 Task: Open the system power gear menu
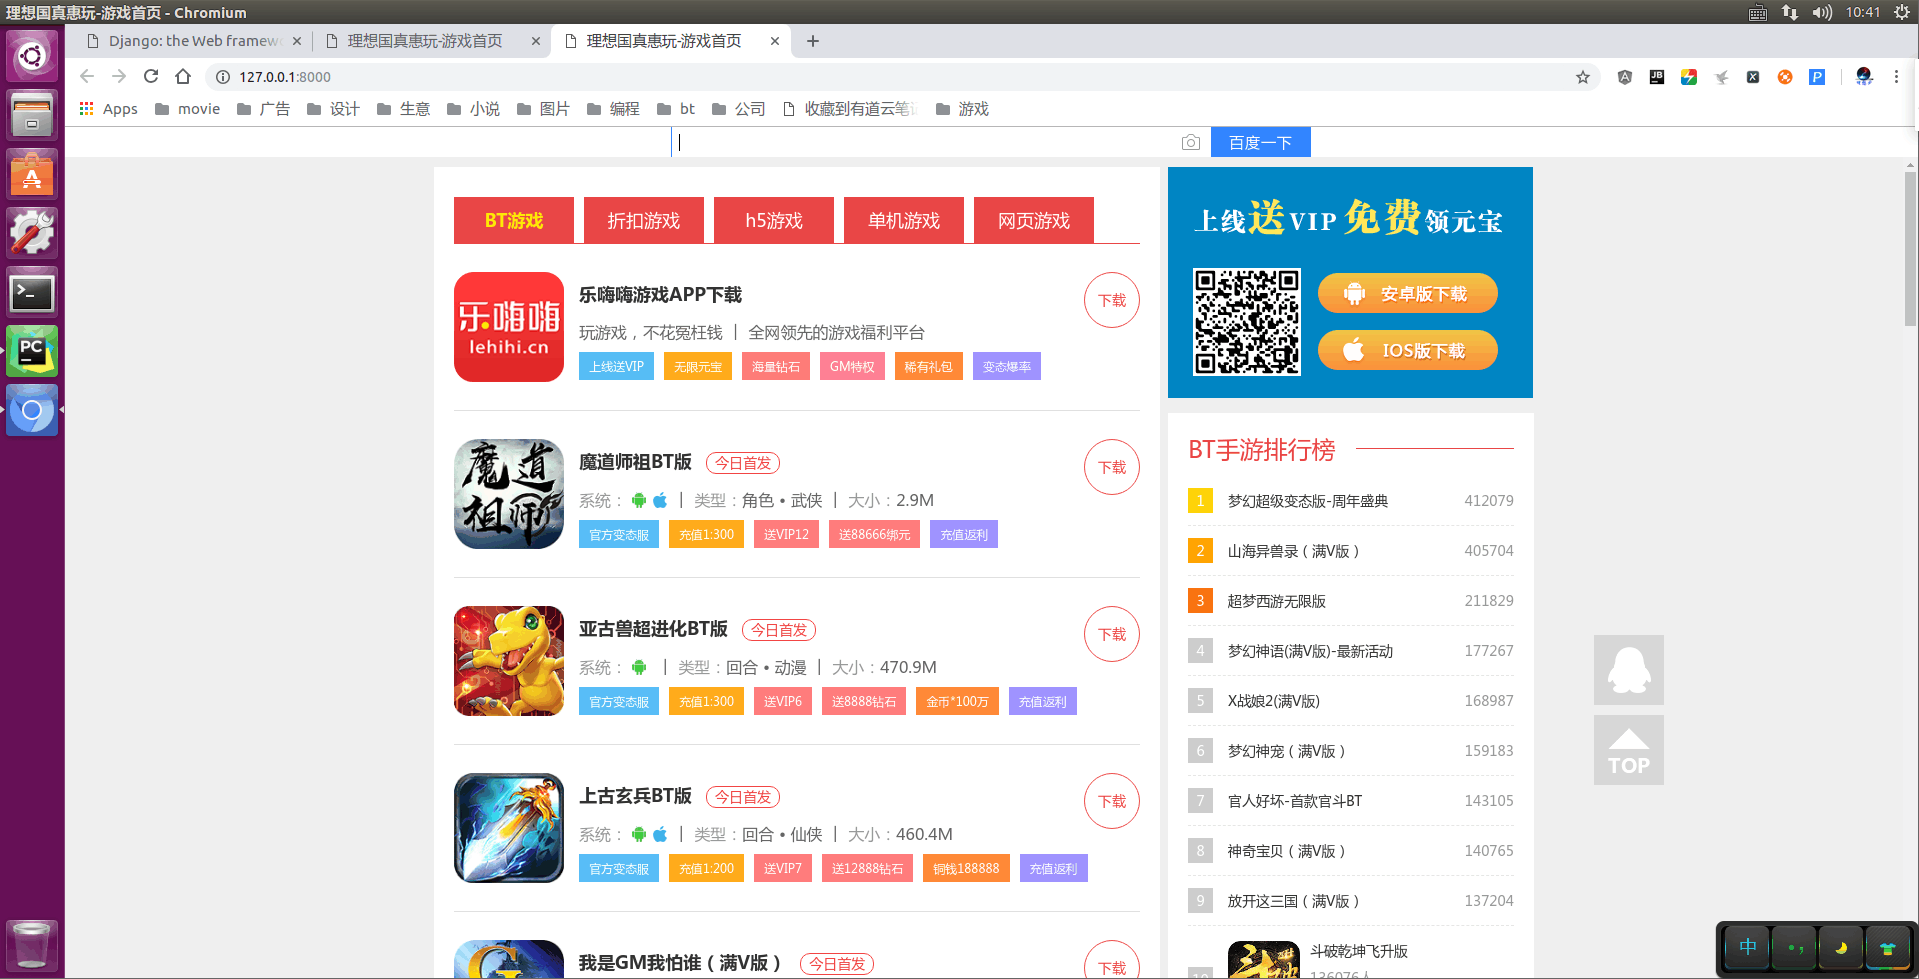point(1902,12)
